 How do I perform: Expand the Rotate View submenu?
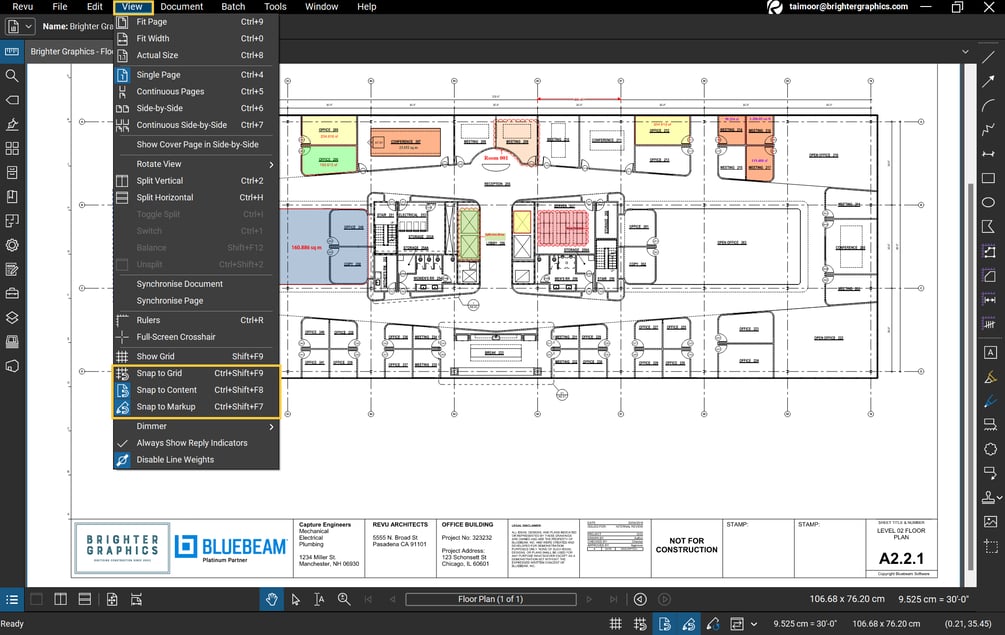click(160, 163)
